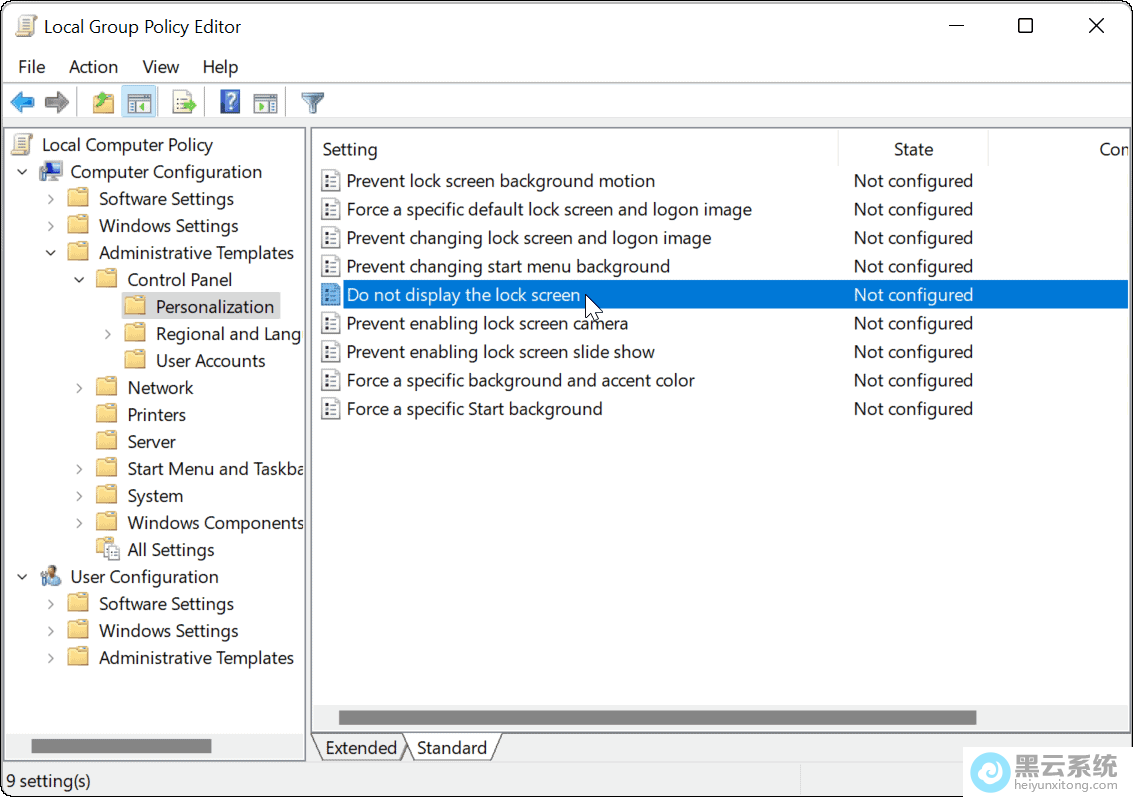
Task: Click the Up One Level folder icon
Action: 102,102
